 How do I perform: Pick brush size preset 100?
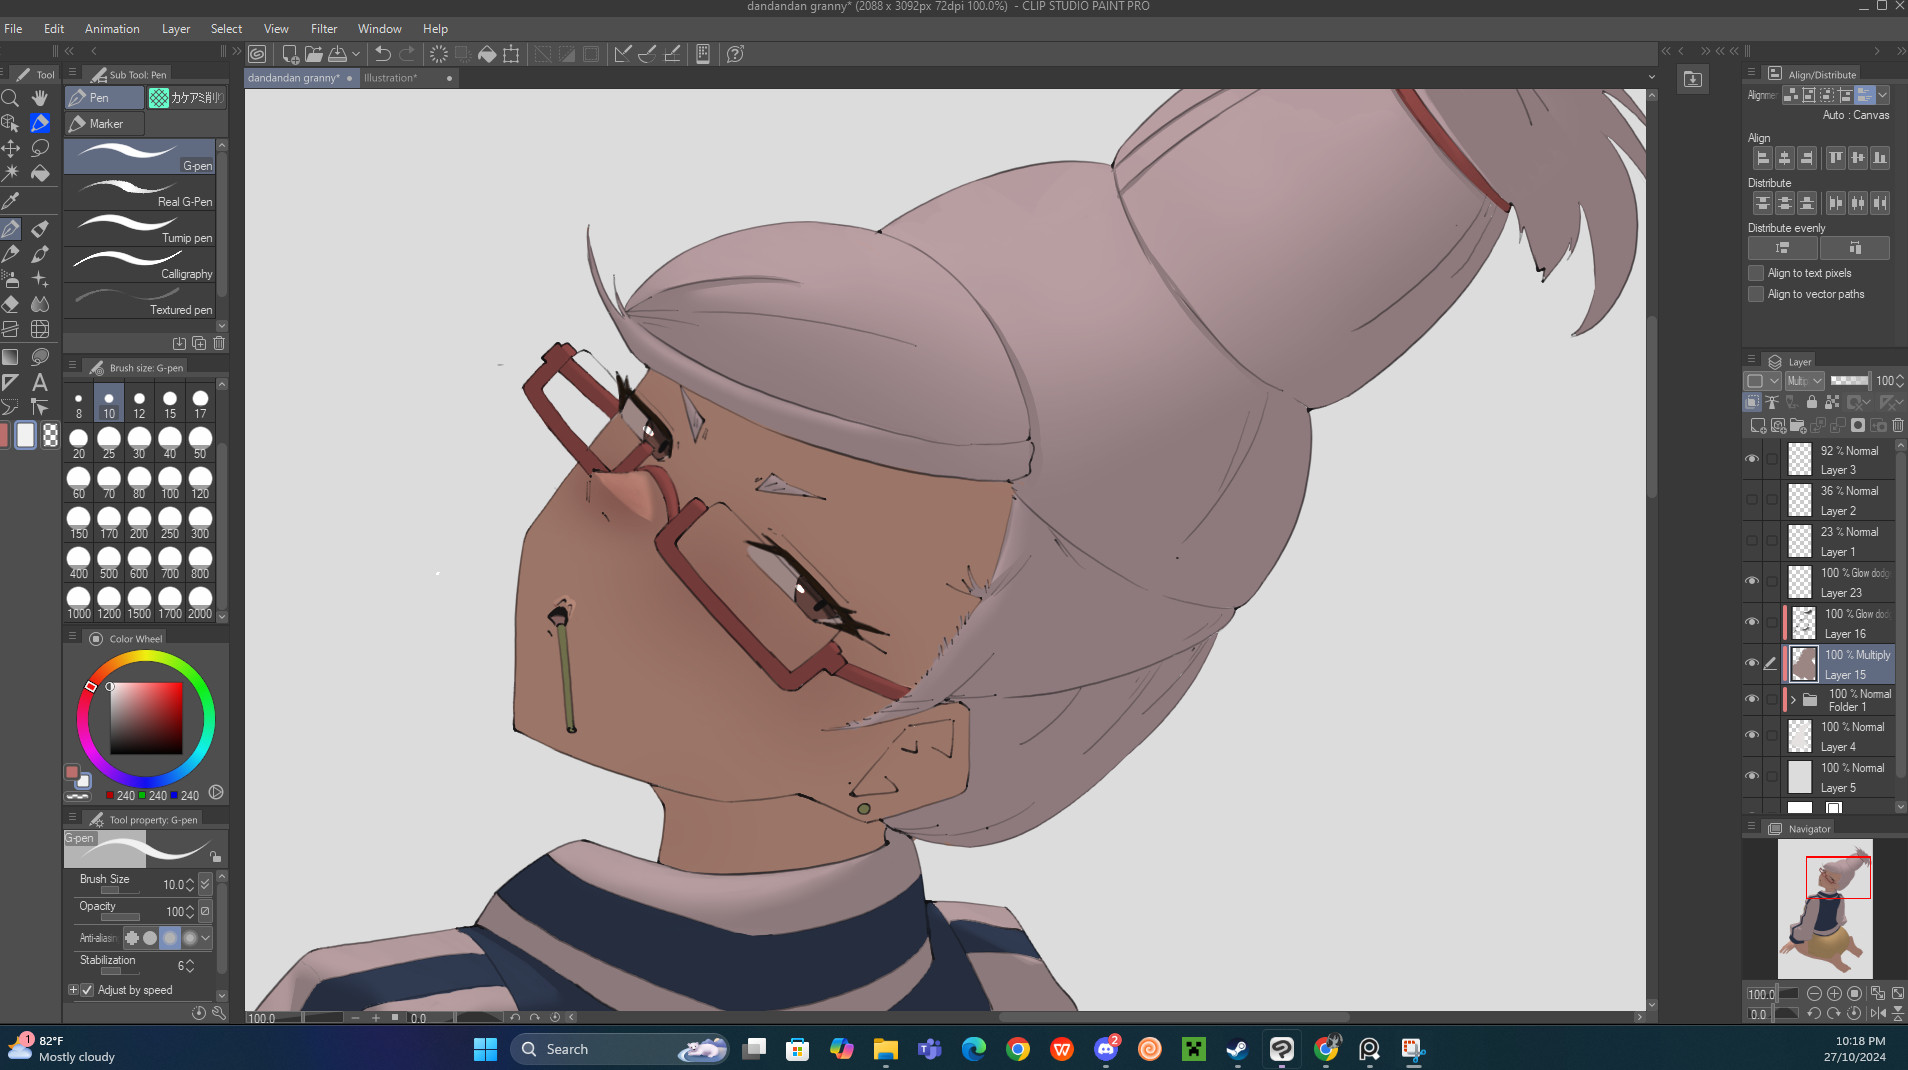click(x=170, y=482)
